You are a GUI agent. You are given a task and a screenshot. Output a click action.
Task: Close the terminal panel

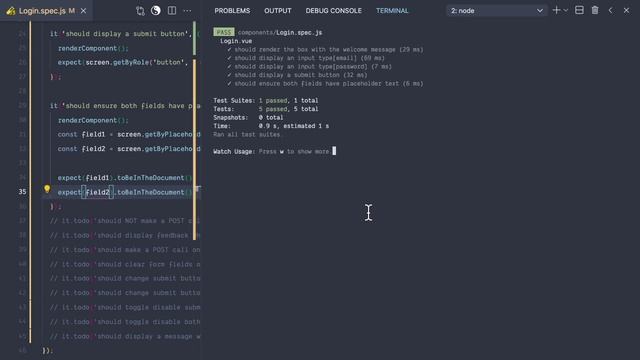[626, 11]
